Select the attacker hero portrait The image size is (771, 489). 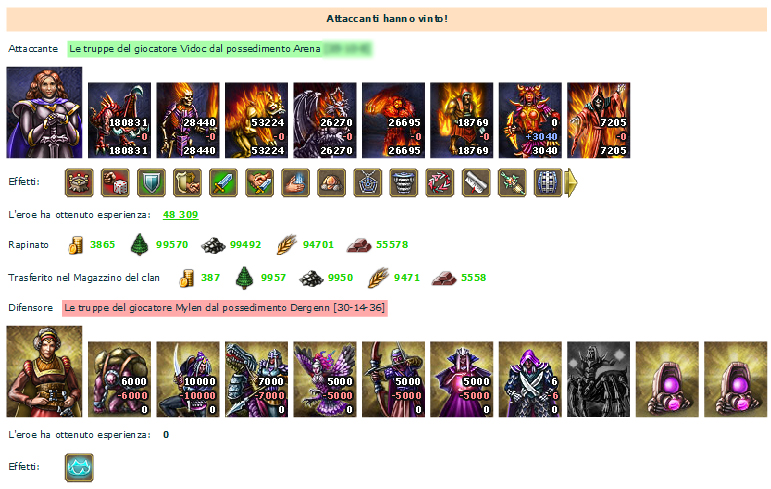point(44,113)
